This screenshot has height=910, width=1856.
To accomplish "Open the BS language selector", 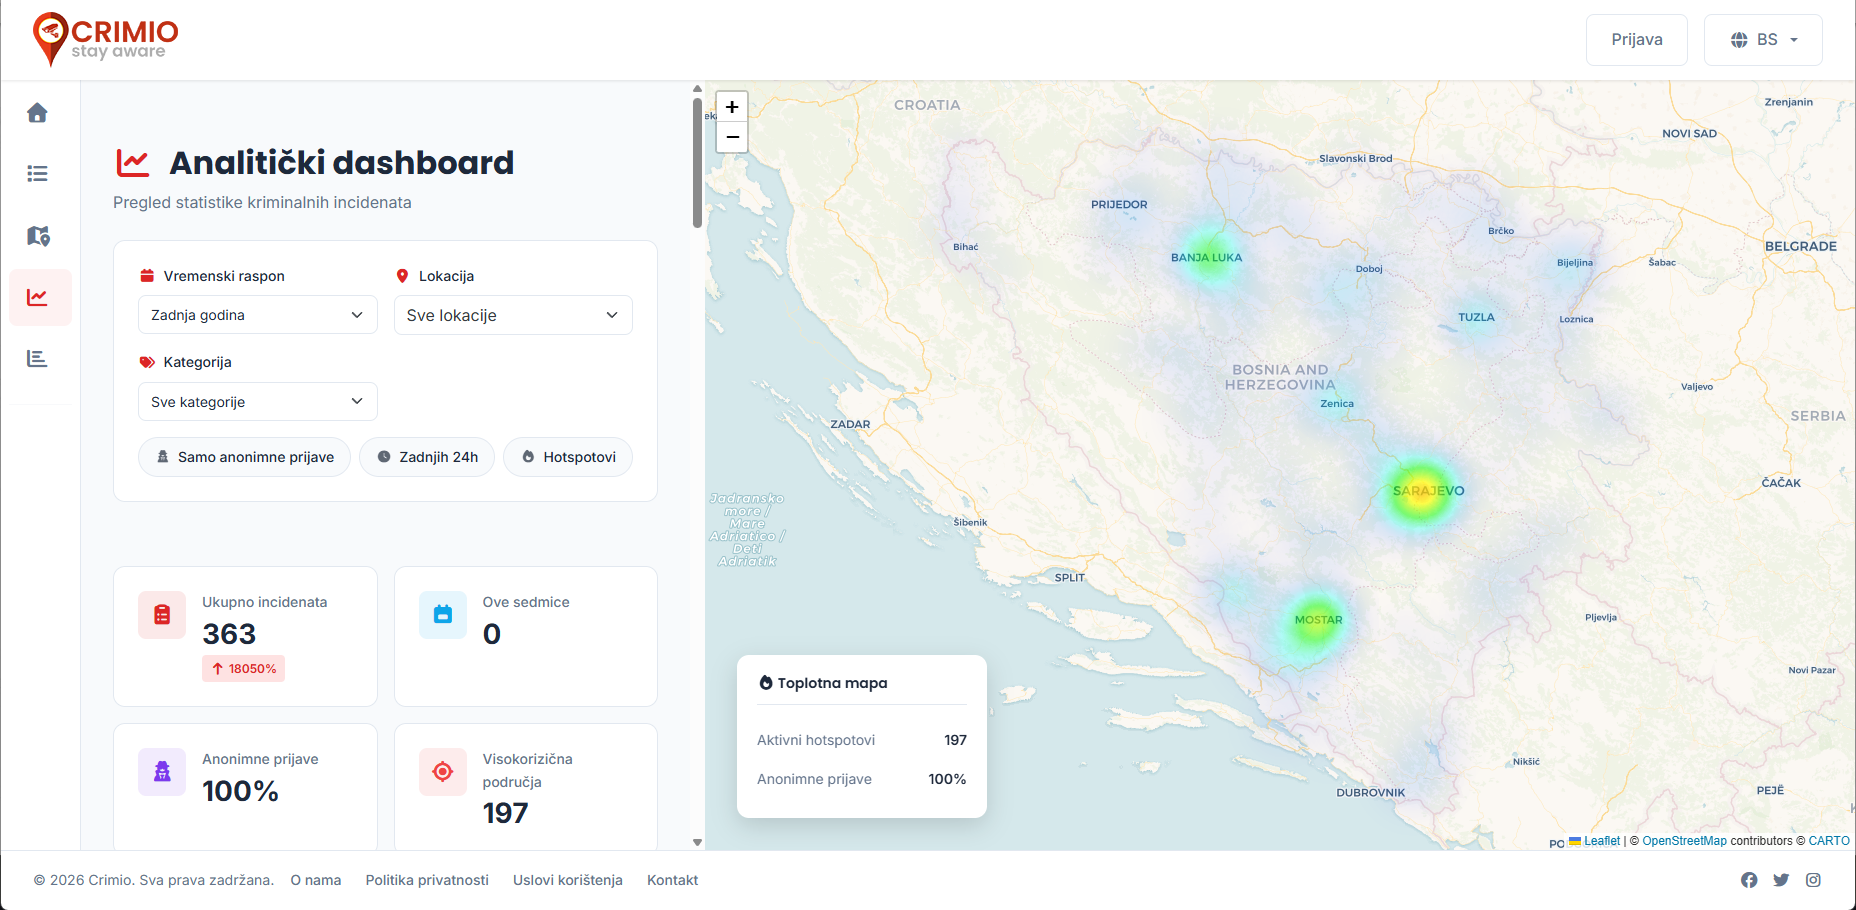I will click(1763, 40).
